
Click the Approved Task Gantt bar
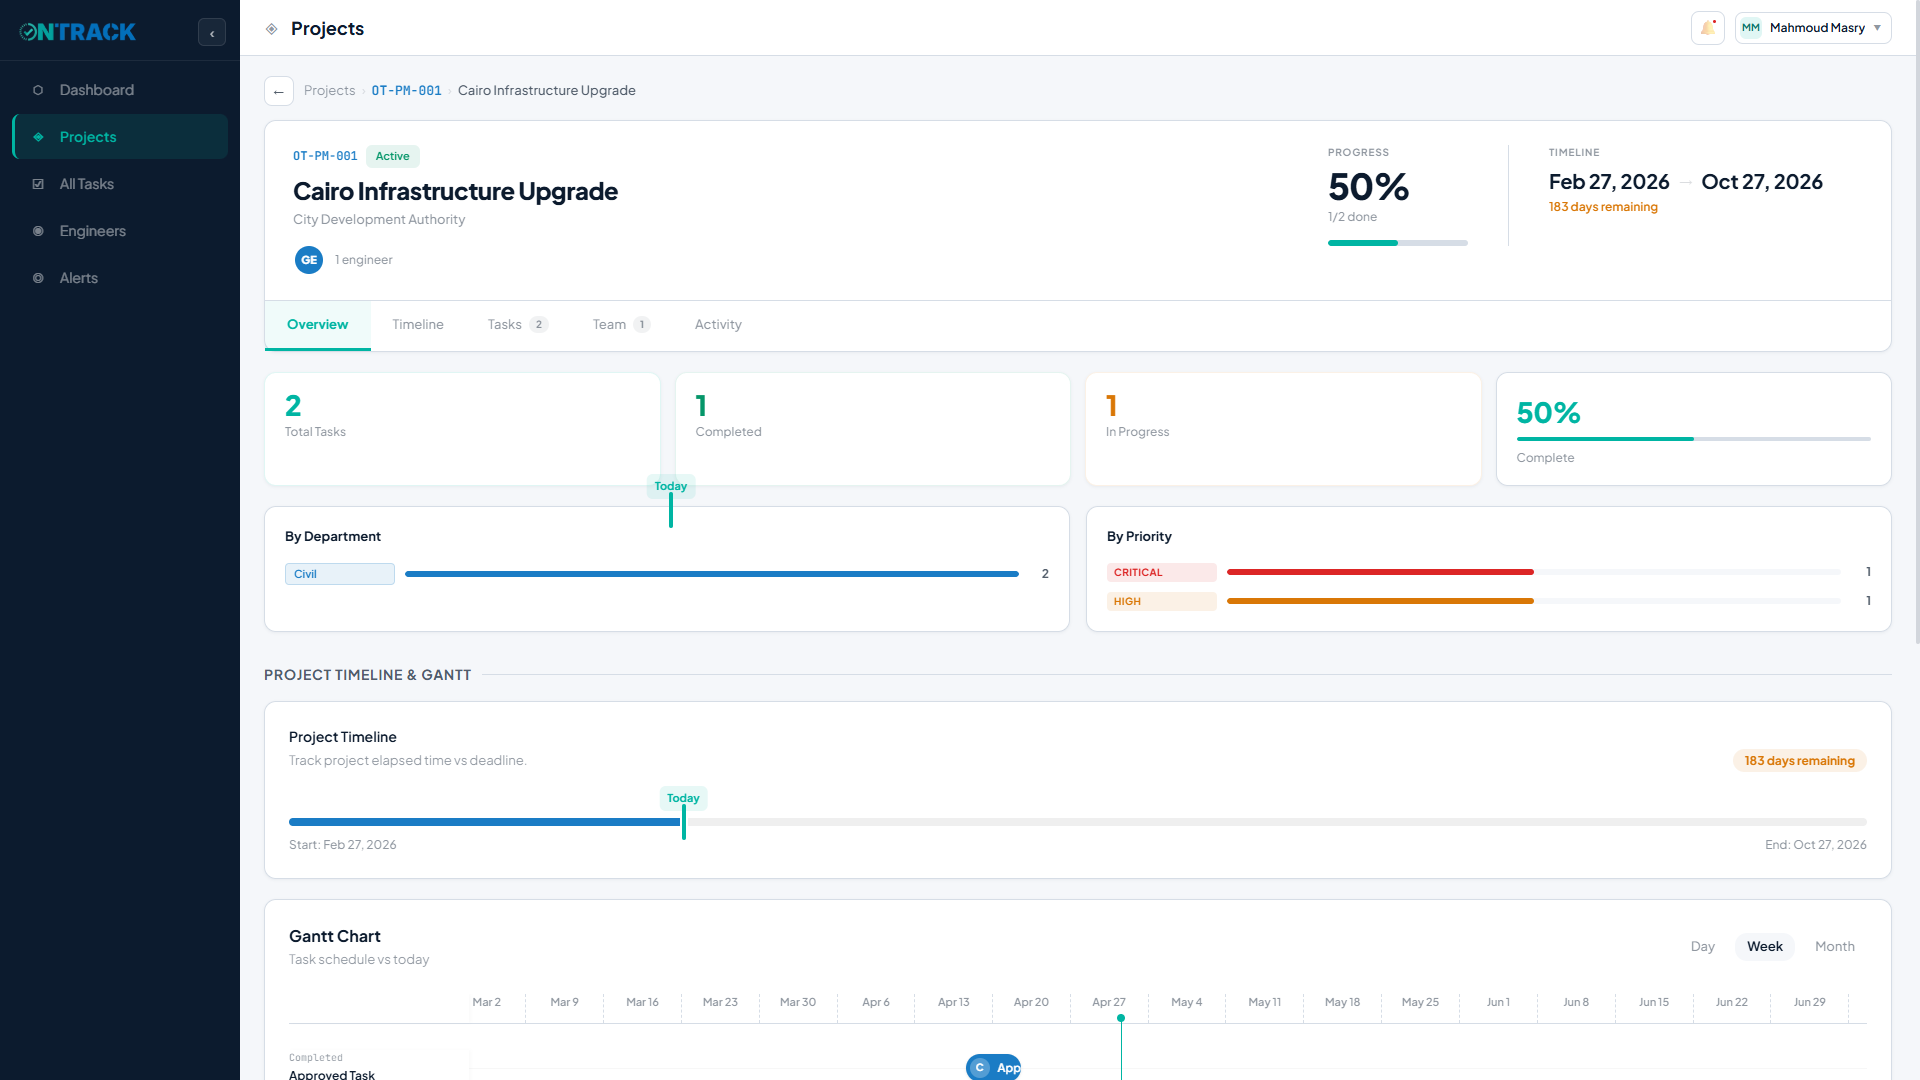pos(994,1067)
